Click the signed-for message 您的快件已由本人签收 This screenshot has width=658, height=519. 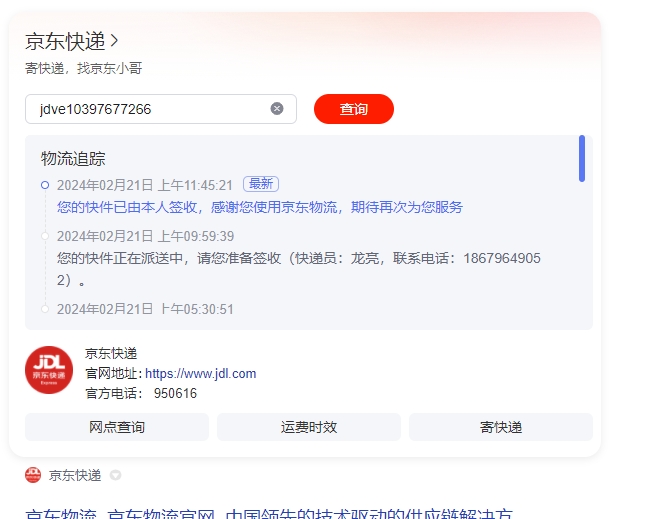click(x=260, y=207)
